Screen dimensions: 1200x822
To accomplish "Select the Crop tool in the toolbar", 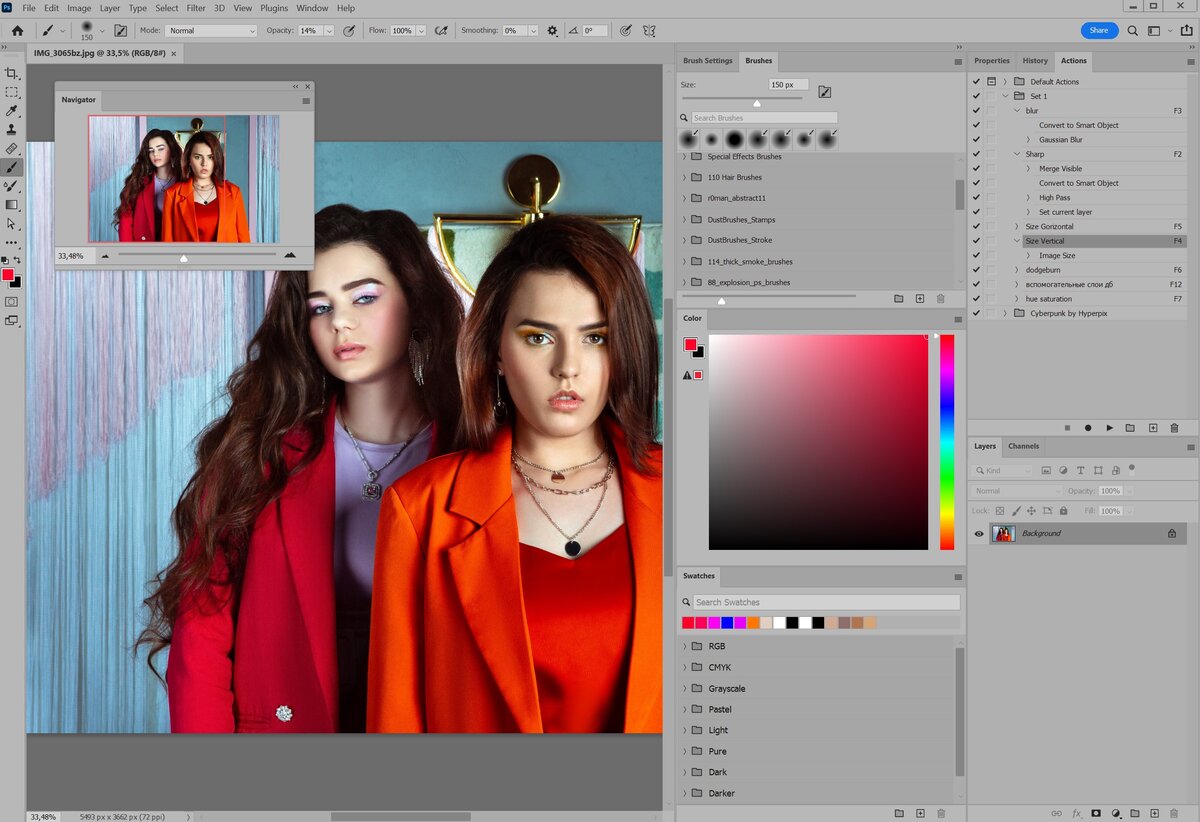I will 12,73.
